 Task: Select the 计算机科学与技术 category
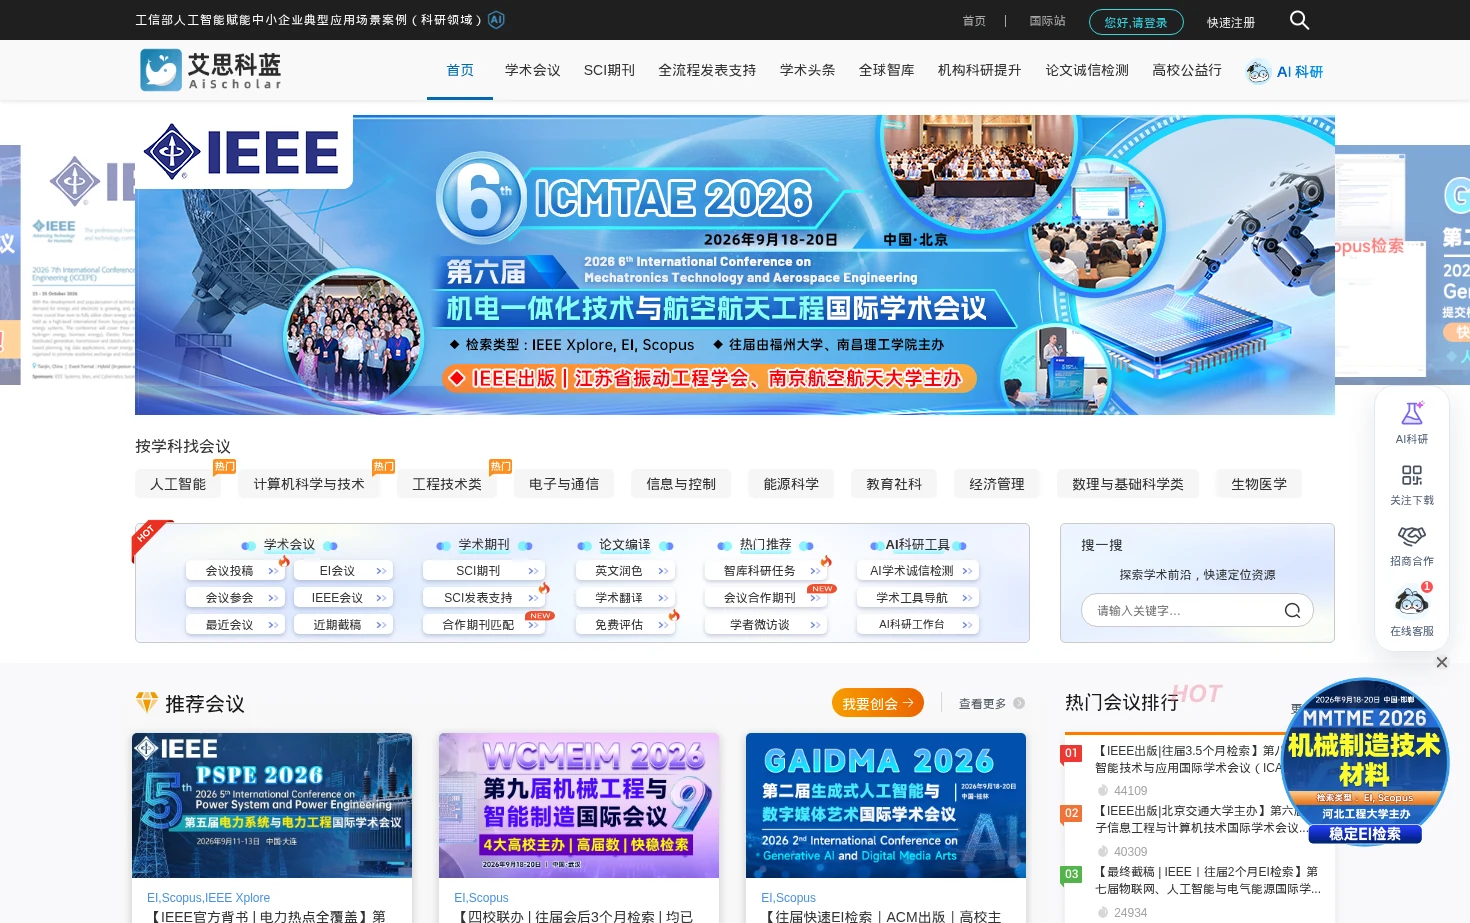pos(309,484)
